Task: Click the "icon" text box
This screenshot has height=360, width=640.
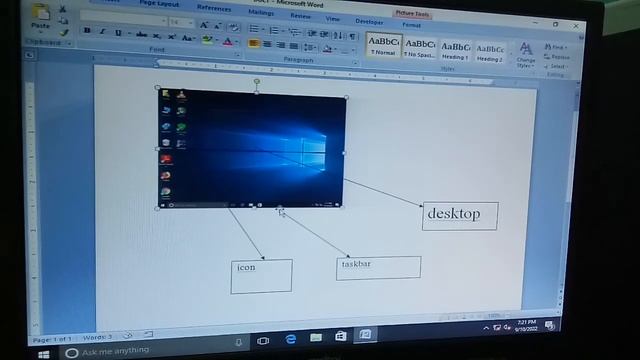Action: 262,276
